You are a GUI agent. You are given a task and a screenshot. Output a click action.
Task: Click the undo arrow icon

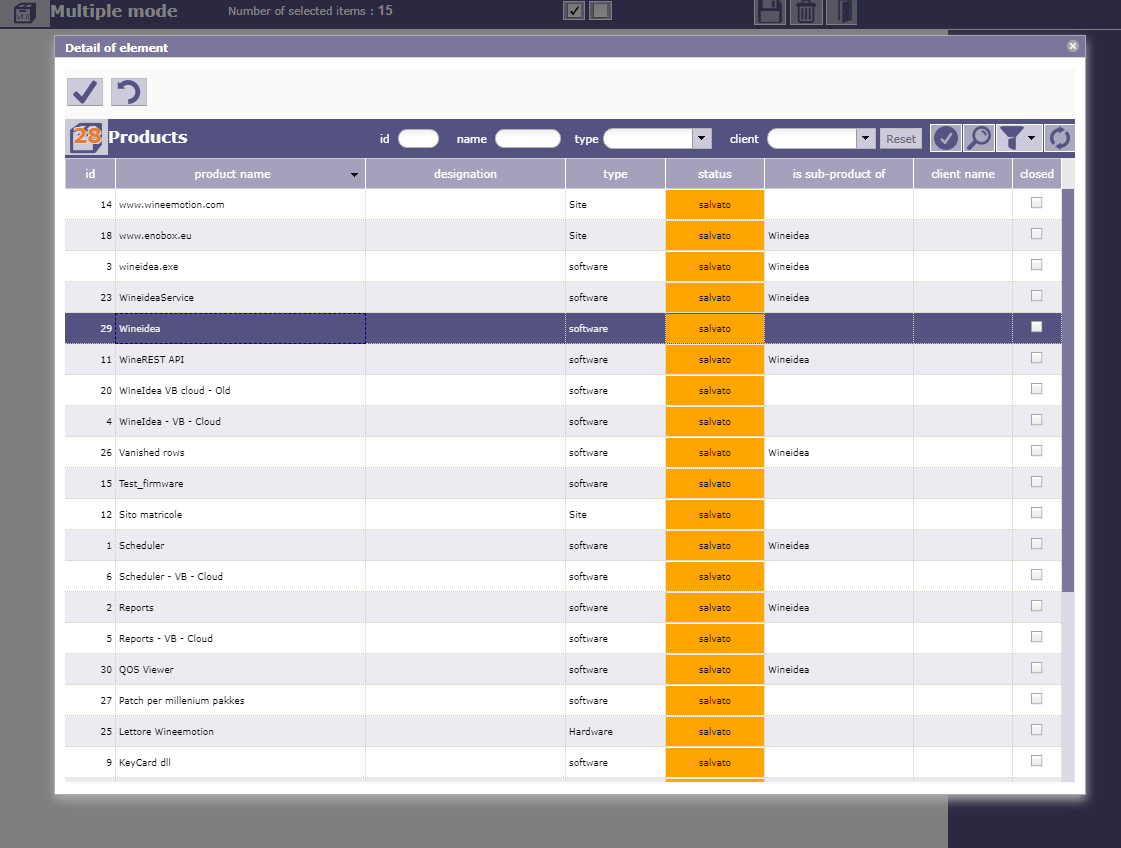point(129,92)
